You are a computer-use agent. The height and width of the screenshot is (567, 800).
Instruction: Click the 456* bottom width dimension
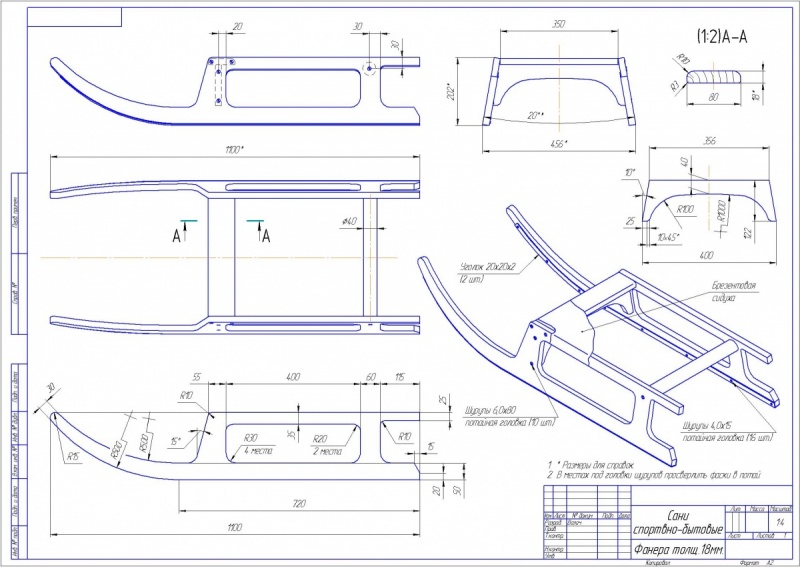tap(559, 144)
